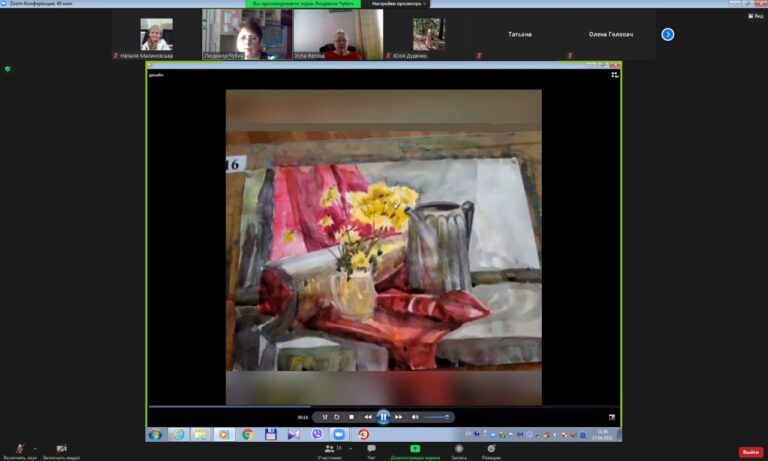The width and height of the screenshot is (768, 461).
Task: Expand audio options arrow beside microphone
Action: tap(35, 448)
